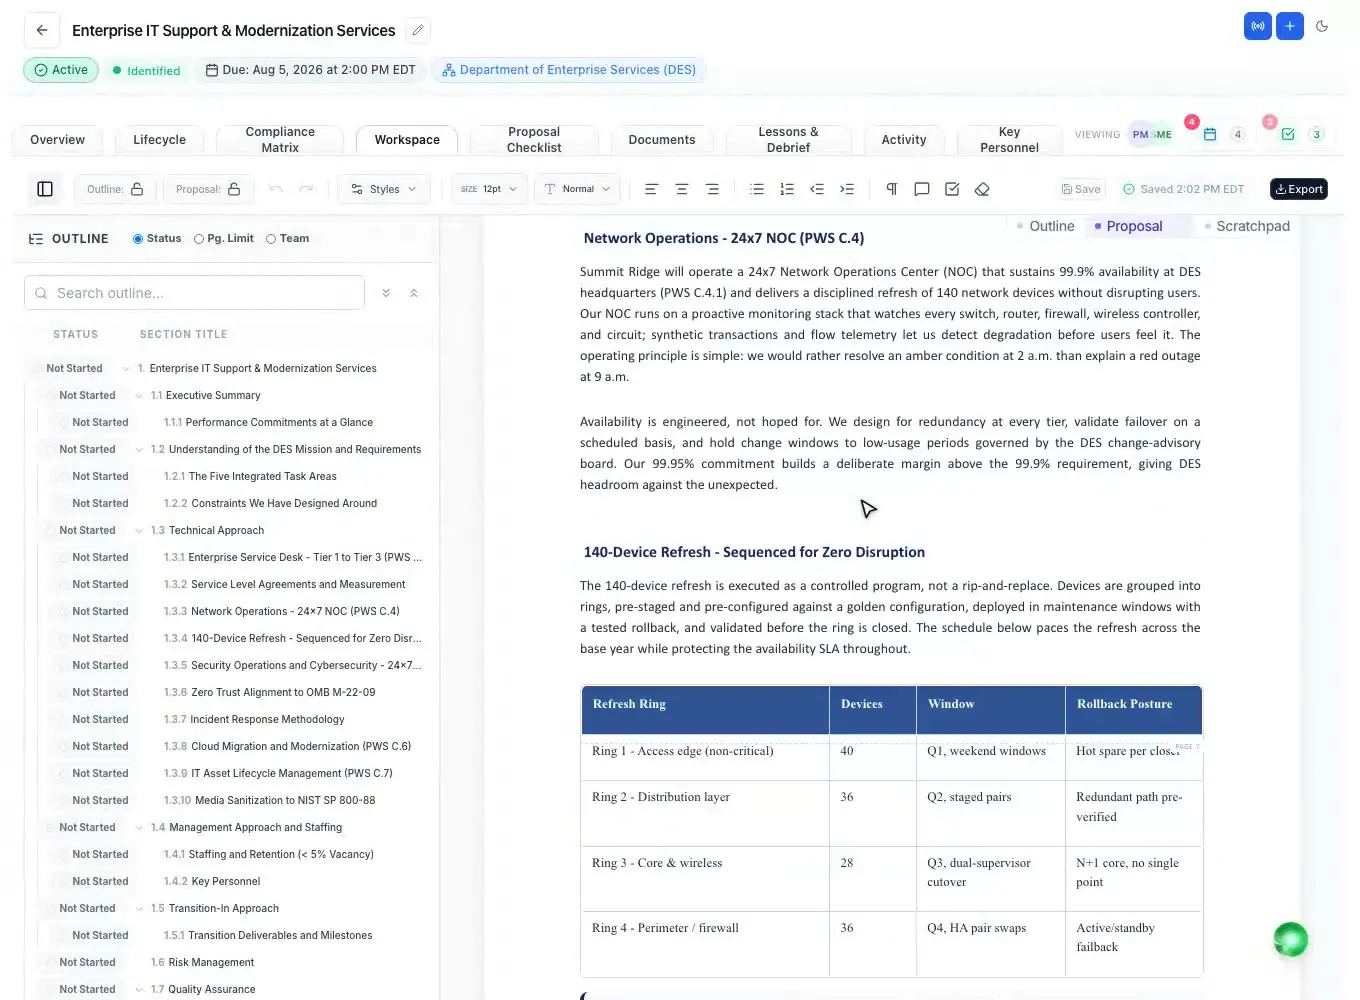Open Department of Enterprise Services (DES) link
This screenshot has width=1360, height=1000.
click(x=569, y=70)
